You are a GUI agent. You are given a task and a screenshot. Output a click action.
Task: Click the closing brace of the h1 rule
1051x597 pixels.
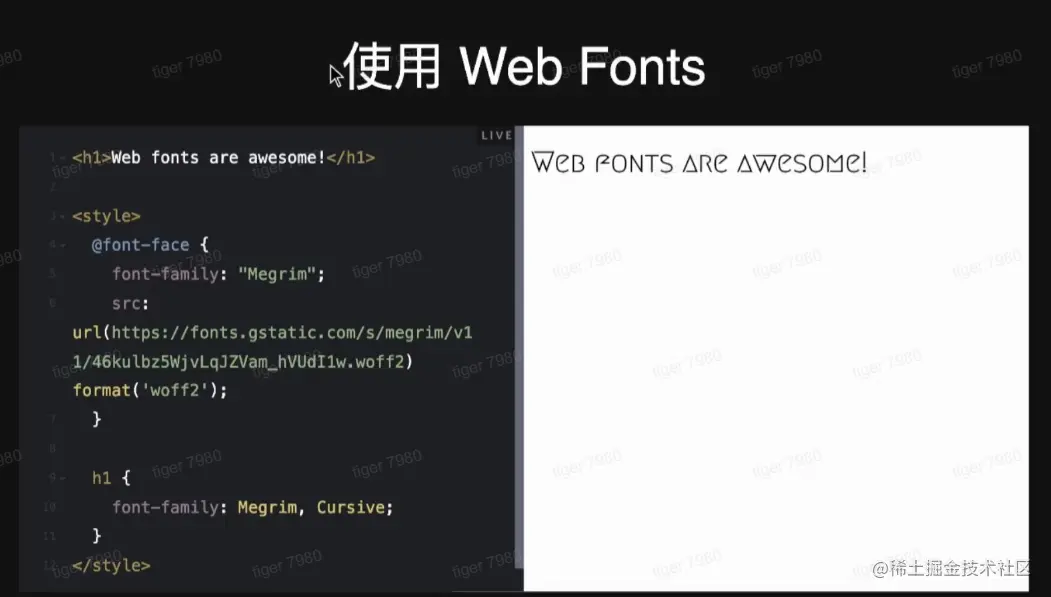[x=97, y=536]
